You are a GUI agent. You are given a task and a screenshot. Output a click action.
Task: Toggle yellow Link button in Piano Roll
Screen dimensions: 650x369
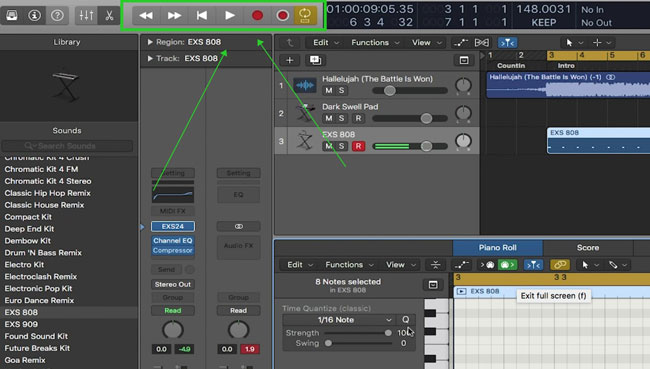560,265
